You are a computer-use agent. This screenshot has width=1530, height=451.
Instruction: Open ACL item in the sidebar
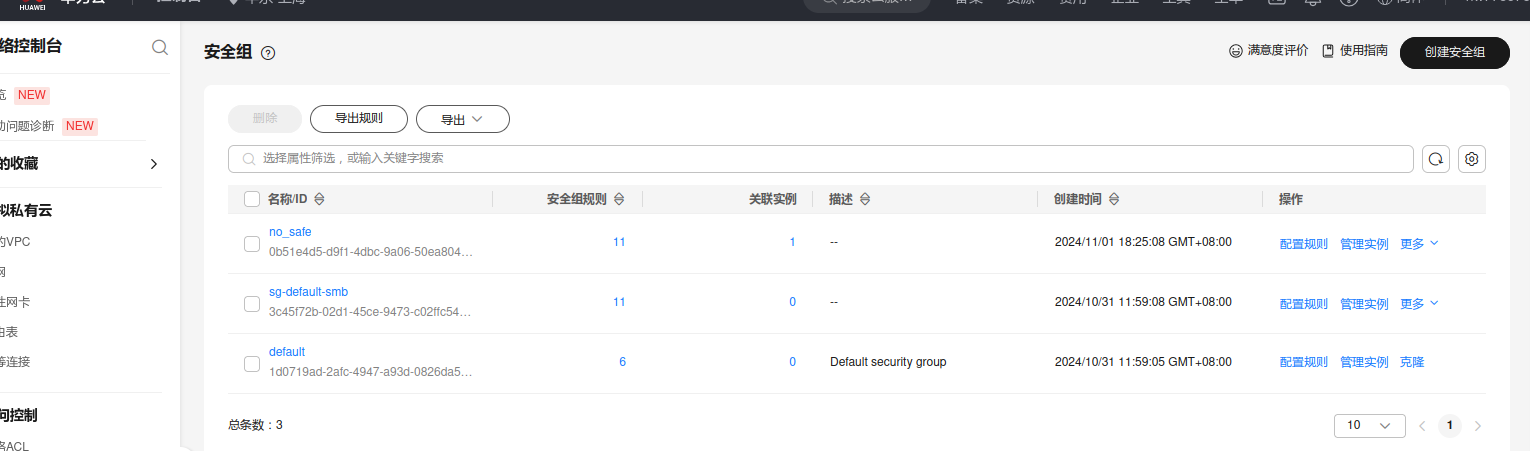point(15,445)
